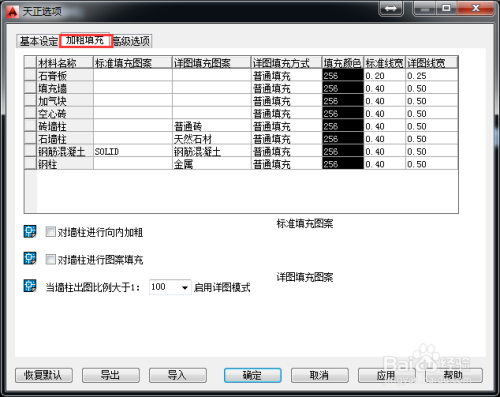Select the SOLID pattern cell for 钢筋混凝土
500x397 pixels.
[x=133, y=151]
